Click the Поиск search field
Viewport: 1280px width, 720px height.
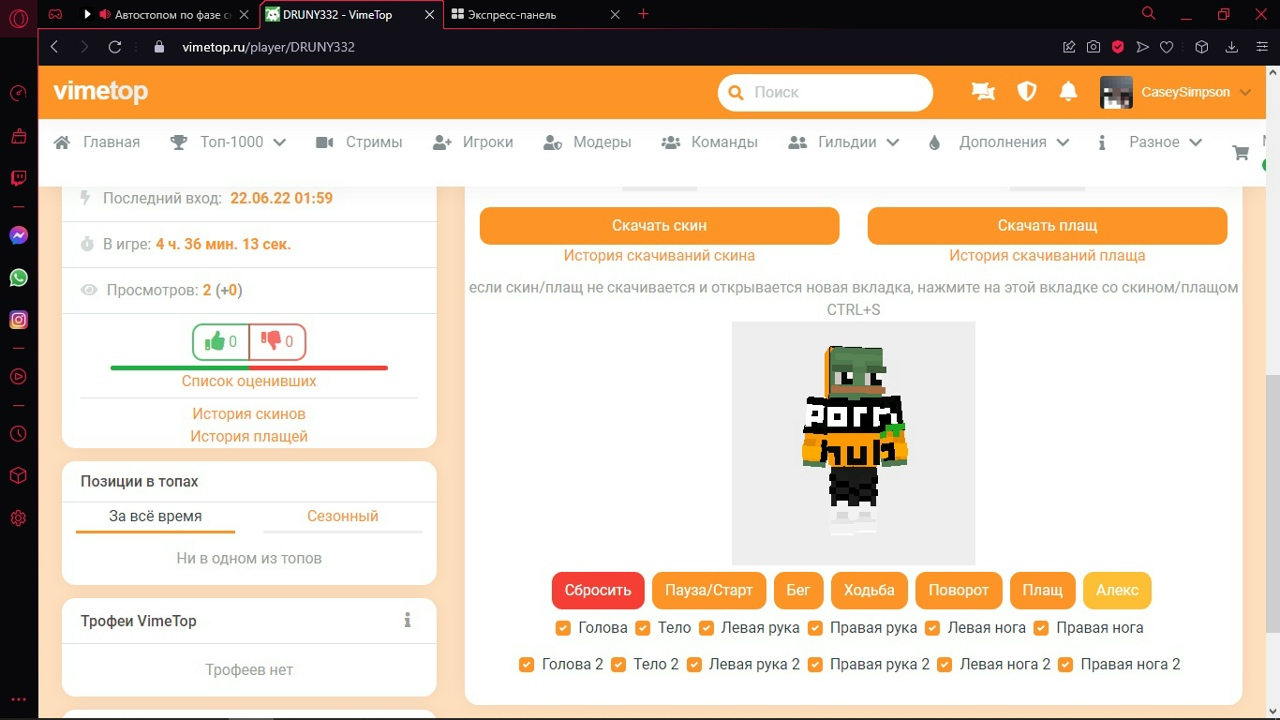tap(824, 92)
